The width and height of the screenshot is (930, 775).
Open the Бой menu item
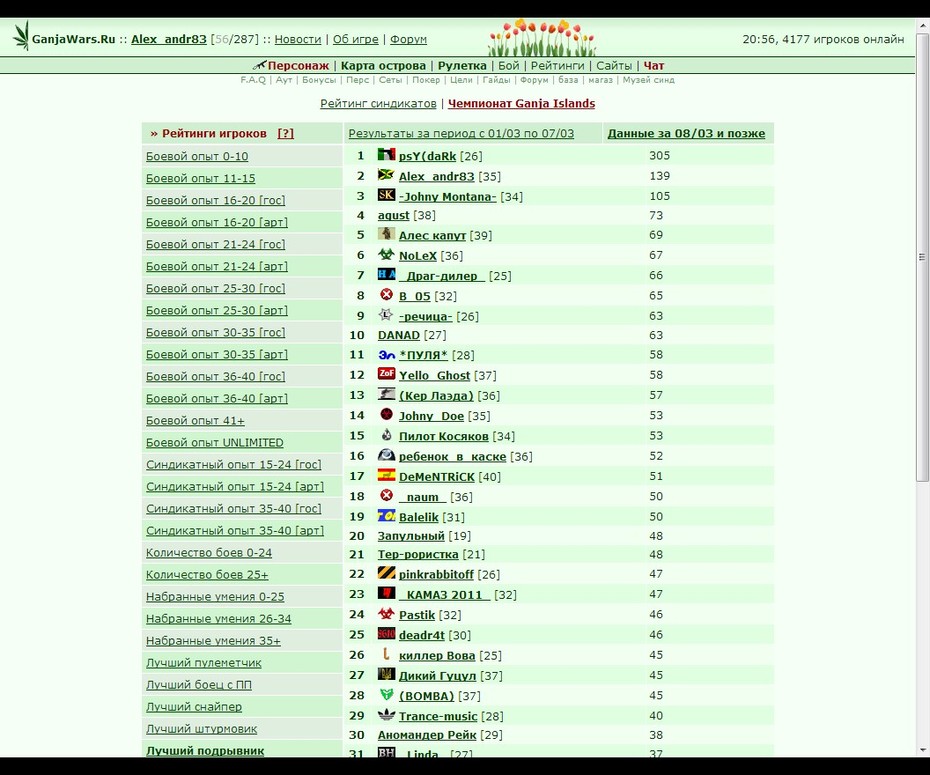pyautogui.click(x=508, y=66)
